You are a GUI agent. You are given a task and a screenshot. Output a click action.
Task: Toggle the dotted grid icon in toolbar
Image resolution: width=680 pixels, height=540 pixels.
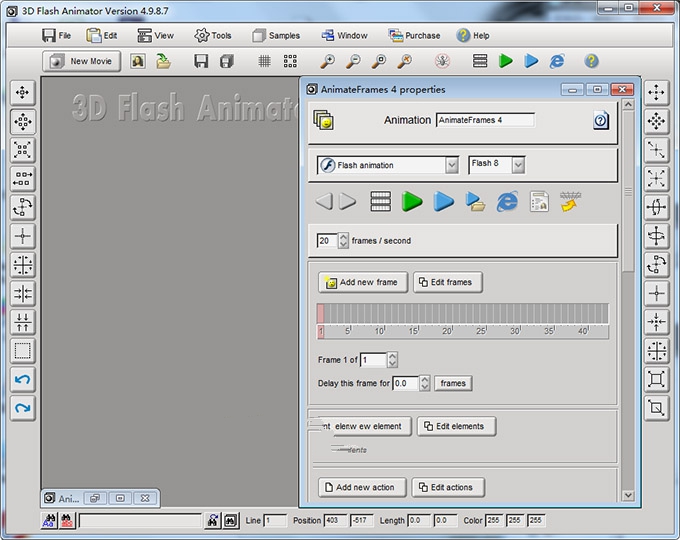point(290,61)
